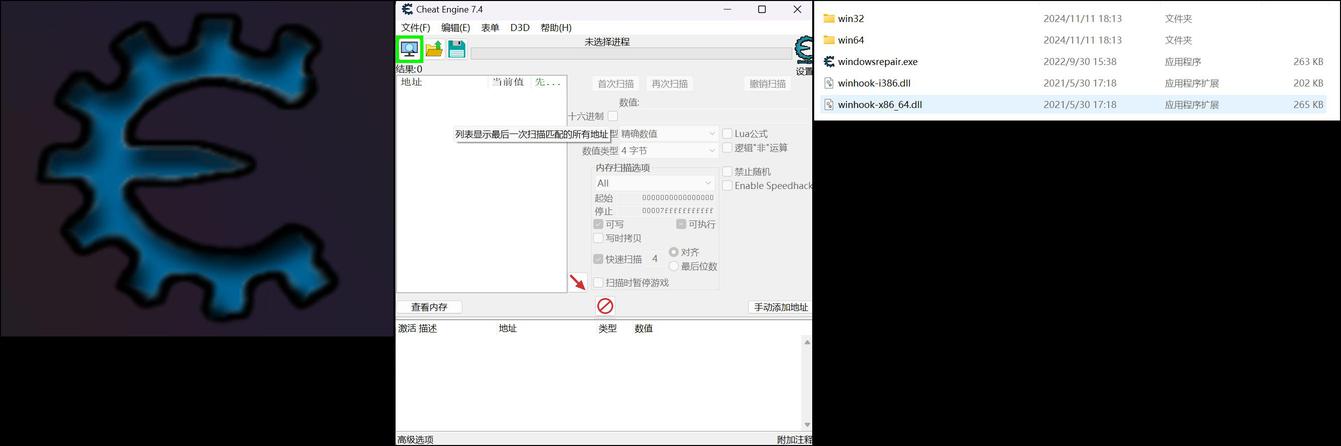Click the Cheat Engine logo settings icon
This screenshot has height=446, width=1341.
point(804,50)
